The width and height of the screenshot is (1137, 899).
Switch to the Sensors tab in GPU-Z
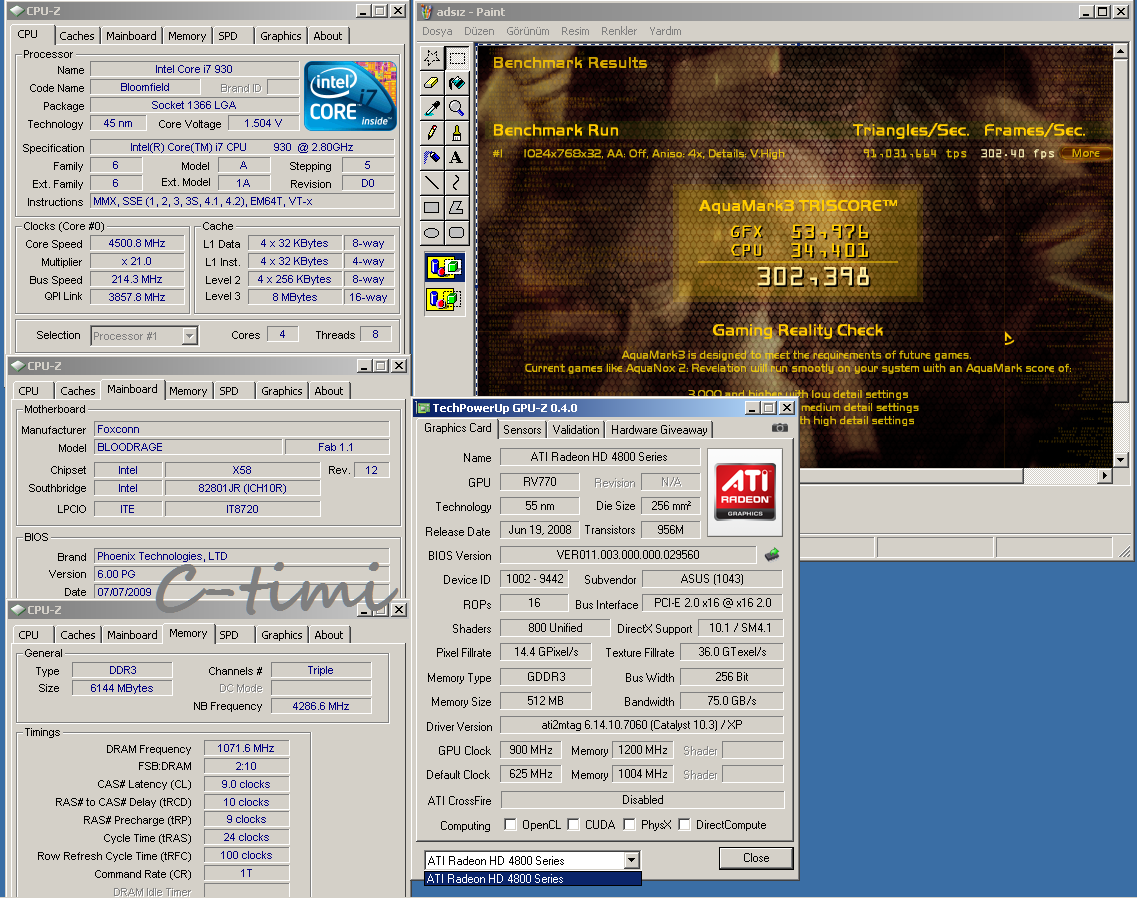(x=522, y=430)
